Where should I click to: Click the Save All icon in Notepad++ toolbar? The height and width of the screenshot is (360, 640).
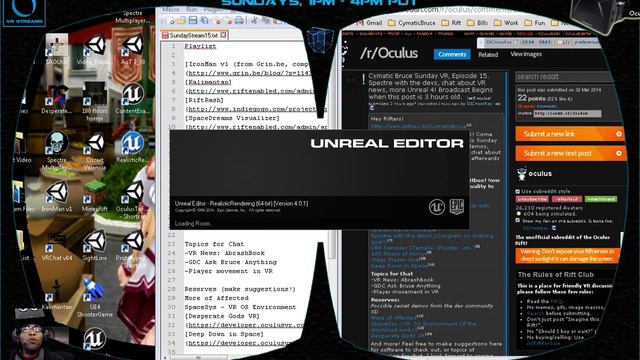204,20
